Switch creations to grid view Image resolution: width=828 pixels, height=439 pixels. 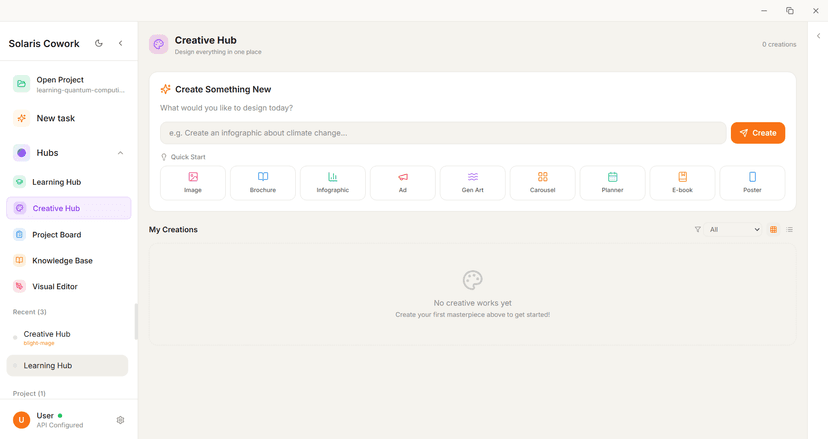pos(773,230)
